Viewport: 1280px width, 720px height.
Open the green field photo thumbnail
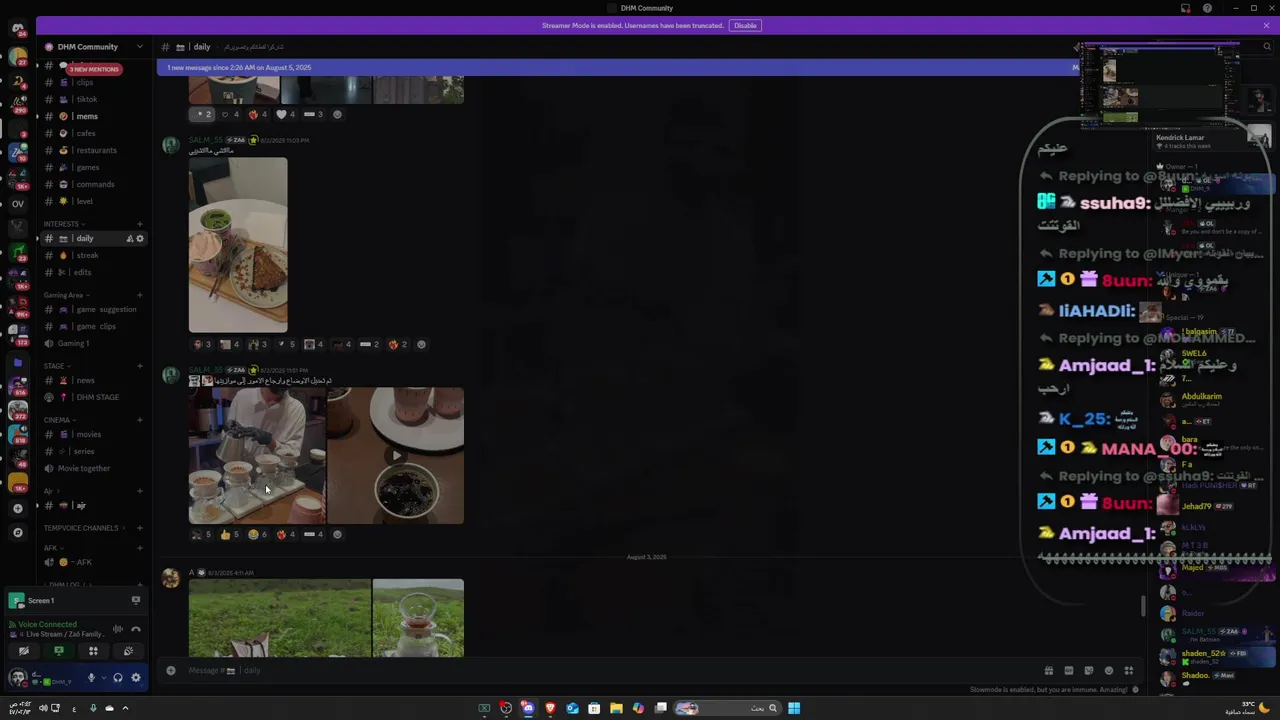point(280,618)
